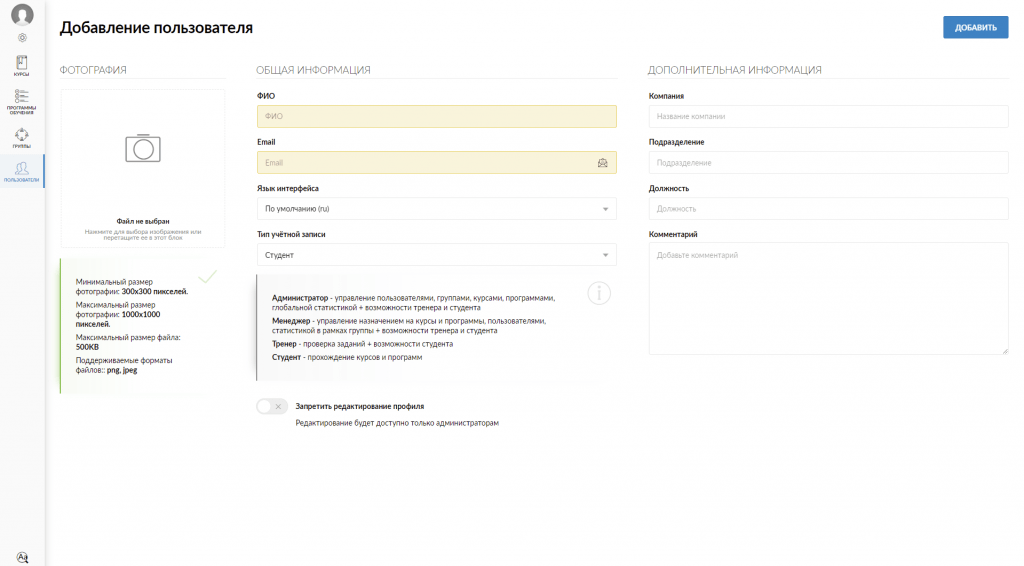Image resolution: width=1024 pixels, height=566 pixels.
Task: Open the user profile avatar
Action: point(22,14)
